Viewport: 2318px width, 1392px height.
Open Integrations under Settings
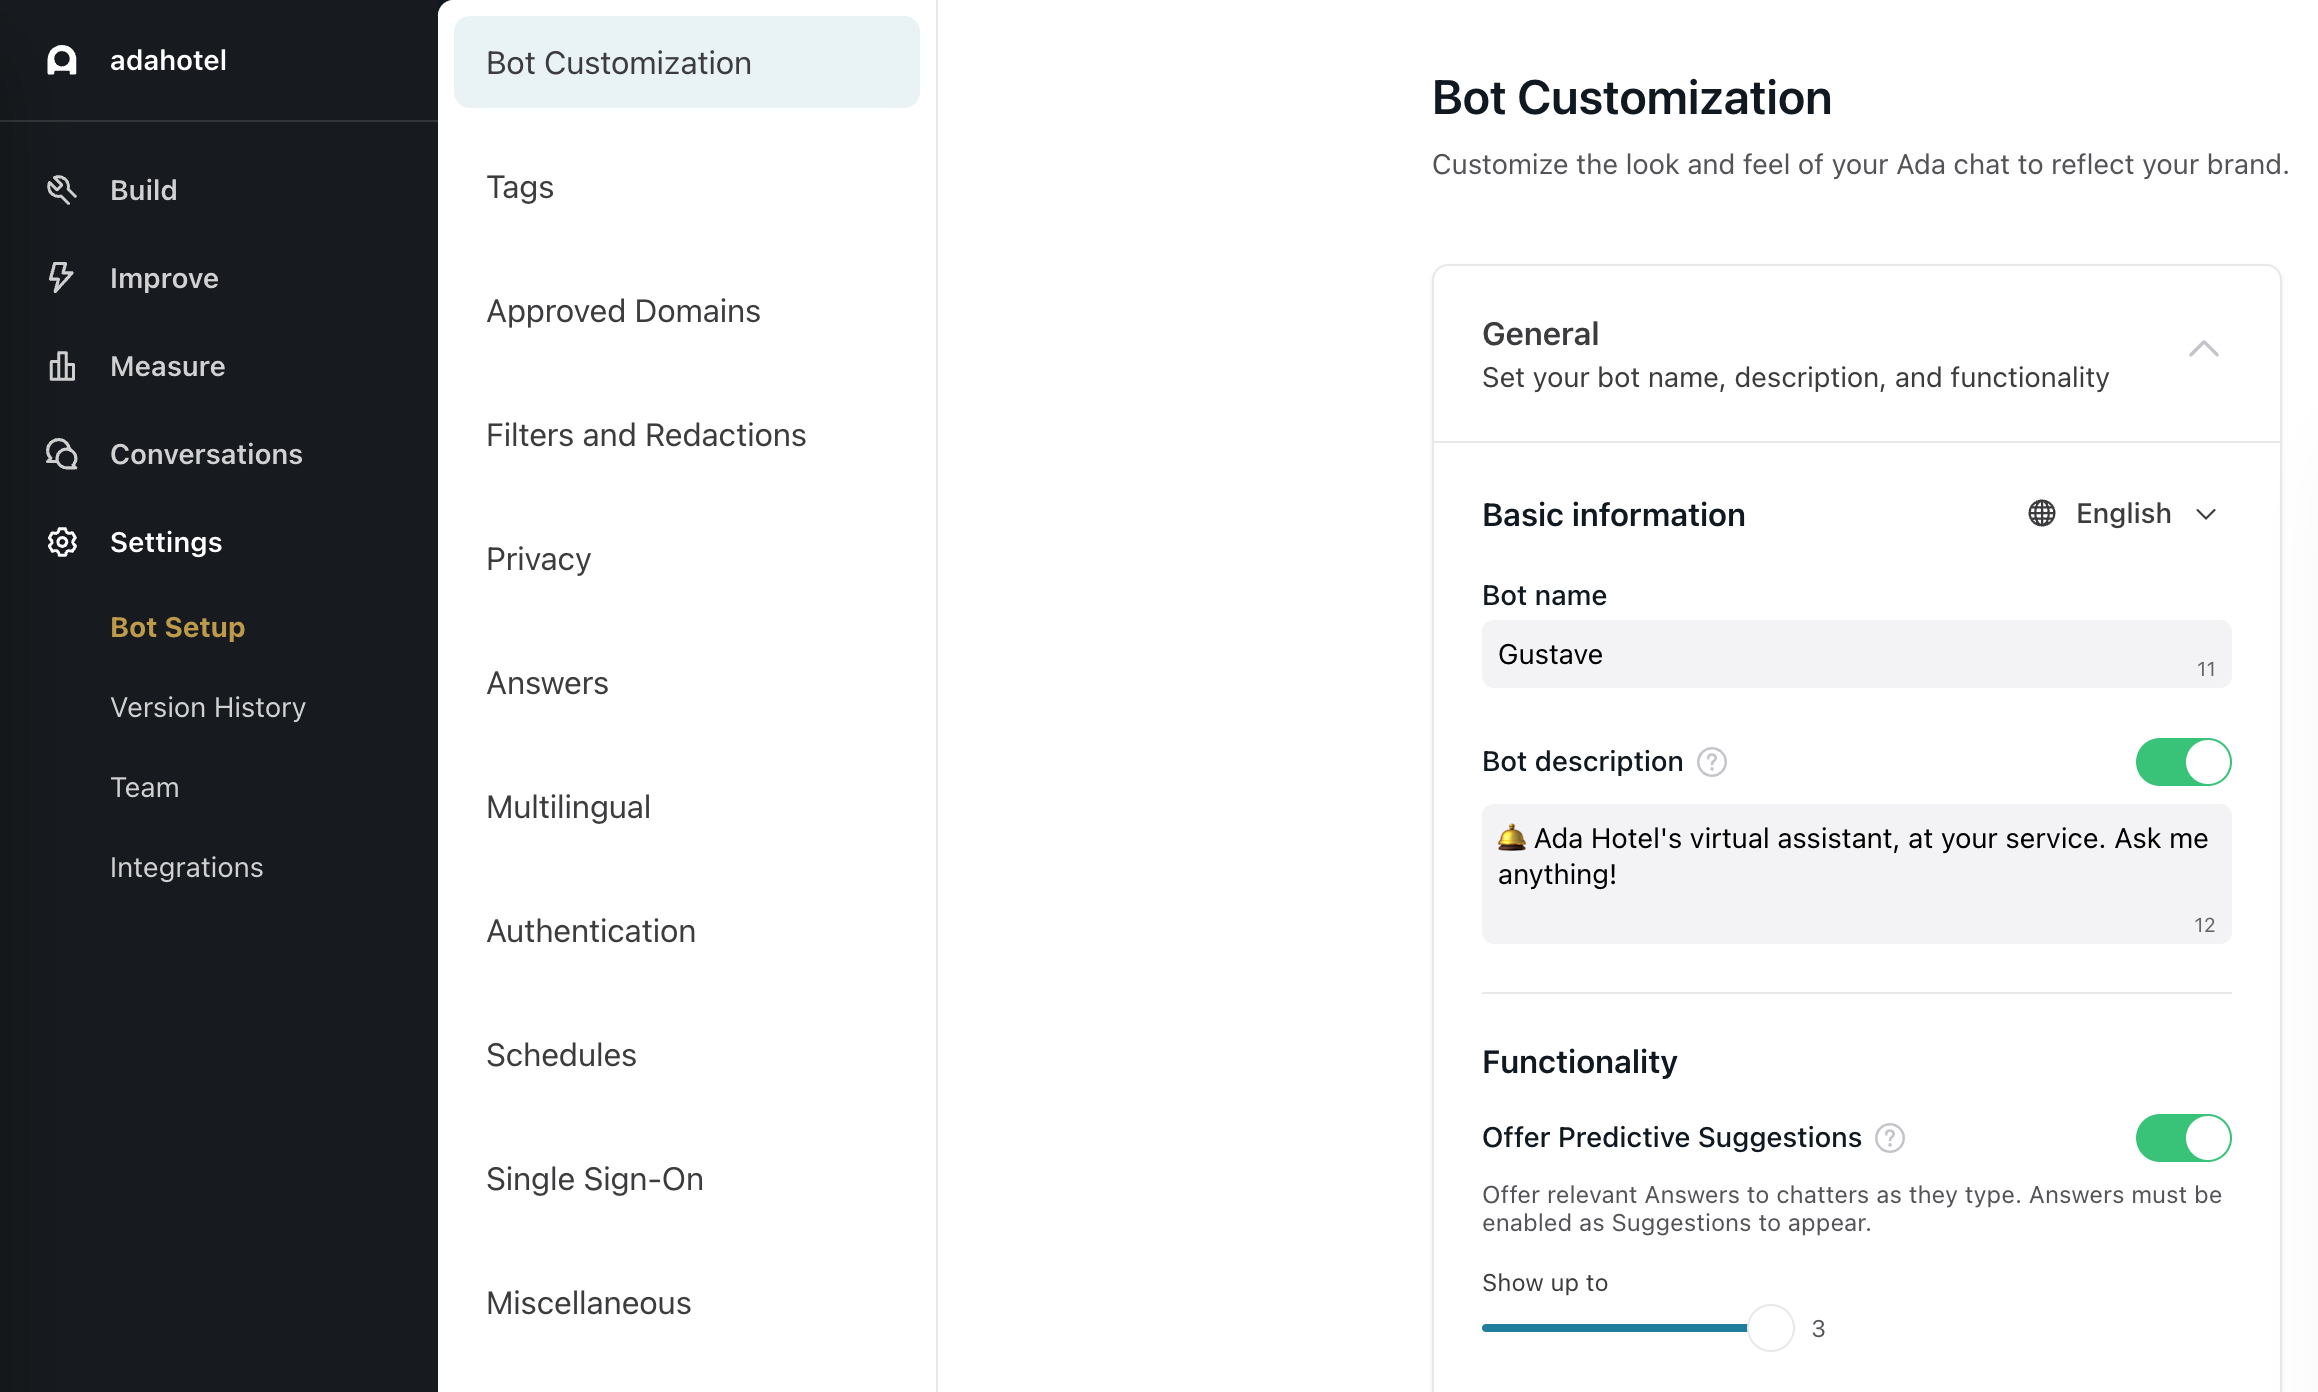187,867
